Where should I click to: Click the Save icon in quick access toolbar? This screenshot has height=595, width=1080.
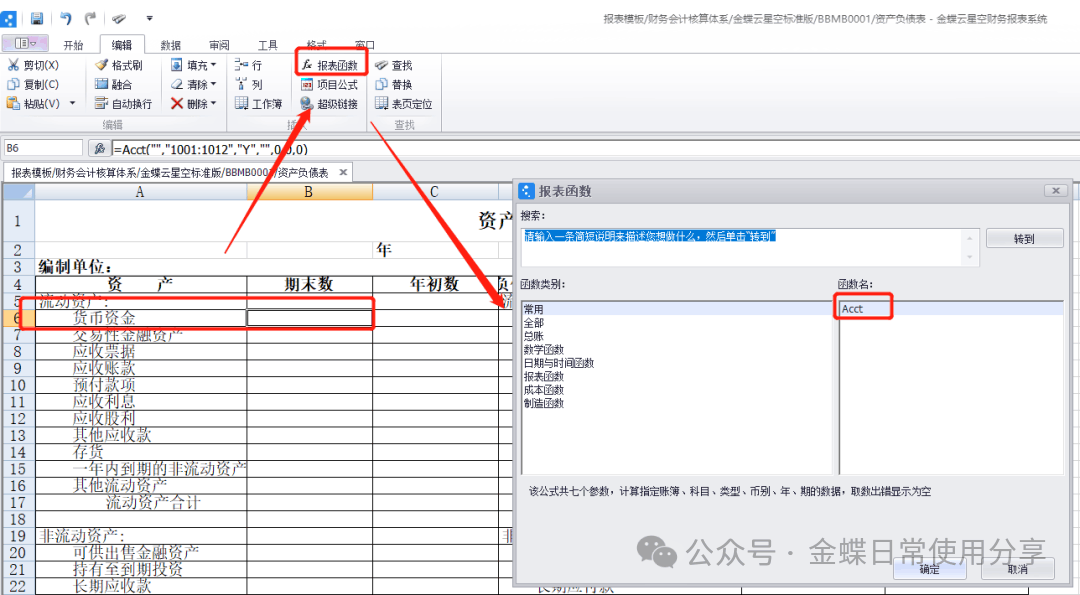coord(37,18)
